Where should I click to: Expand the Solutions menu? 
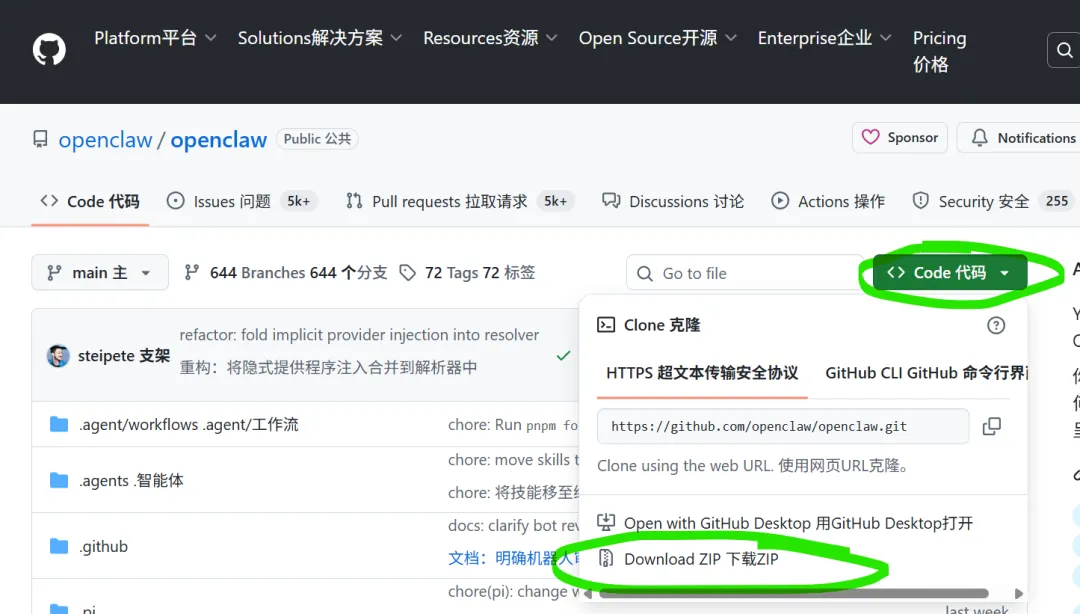click(x=320, y=38)
